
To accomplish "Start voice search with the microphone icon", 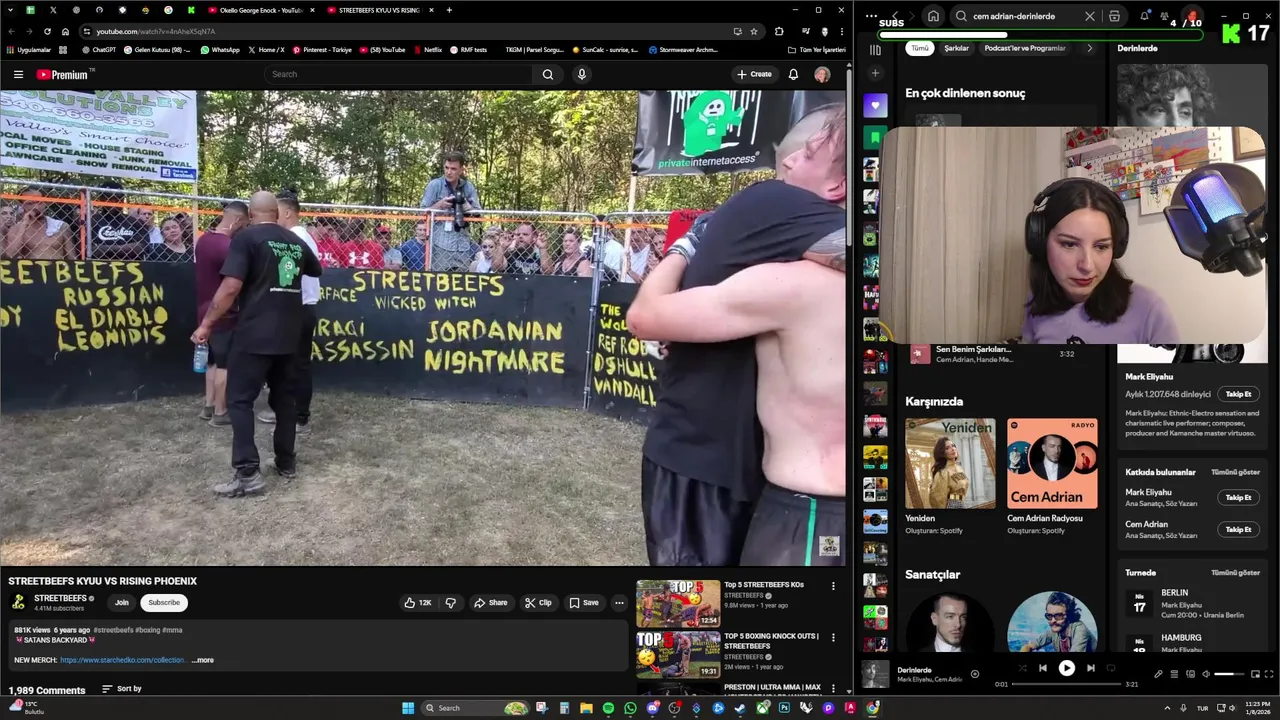I will [581, 74].
